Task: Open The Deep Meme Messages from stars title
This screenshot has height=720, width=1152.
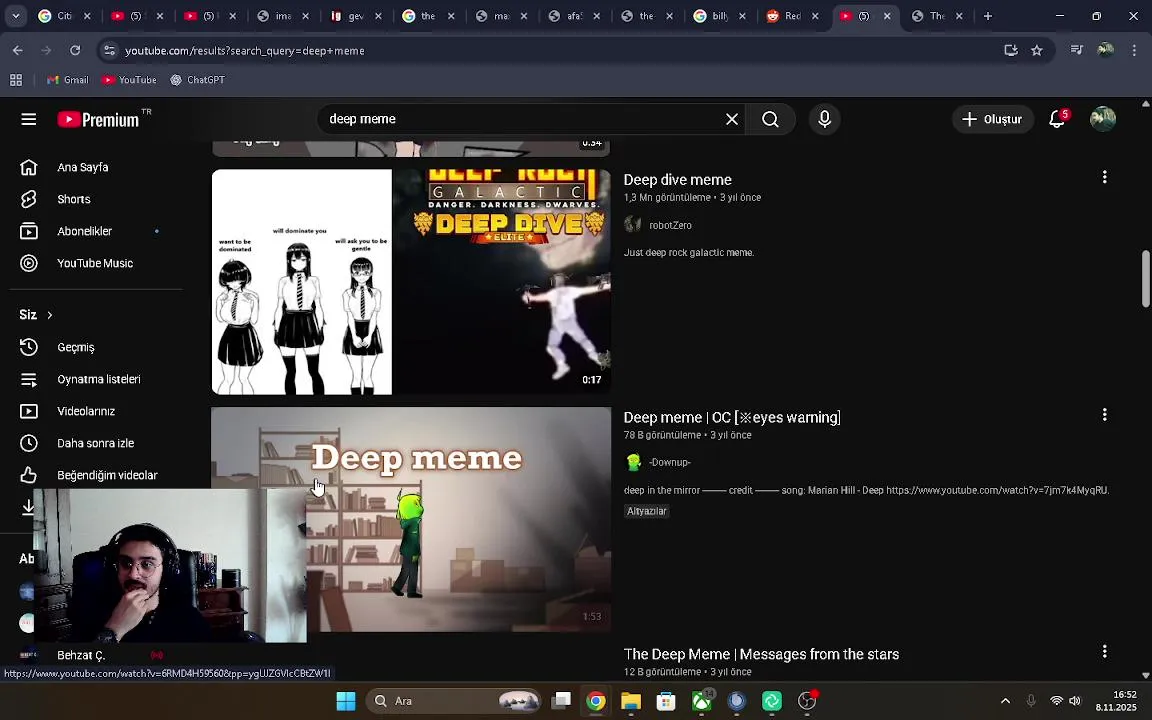Action: pos(761,654)
